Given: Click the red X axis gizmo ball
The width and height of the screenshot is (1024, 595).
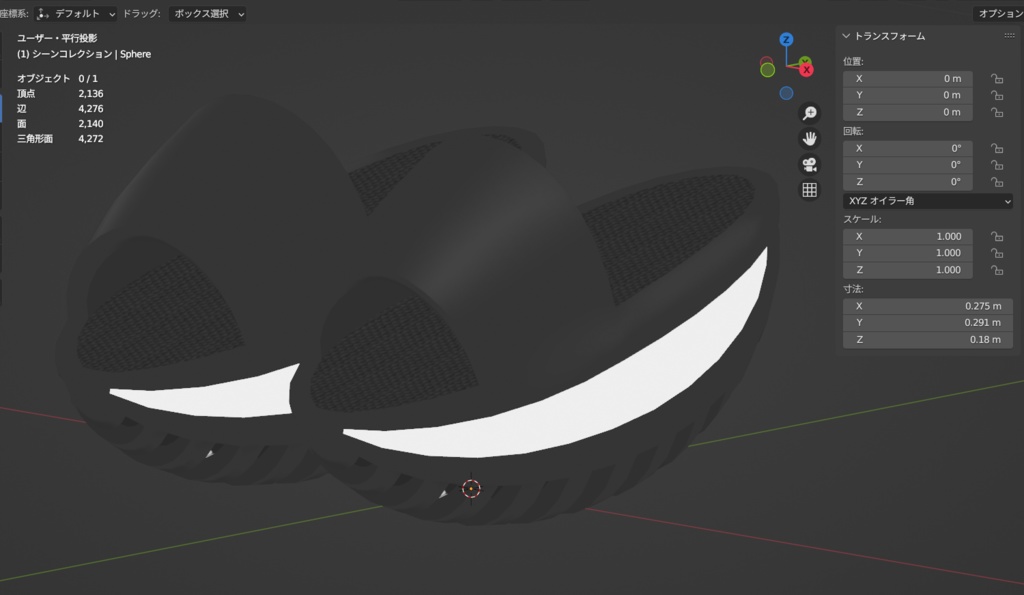Looking at the screenshot, I should (807, 70).
